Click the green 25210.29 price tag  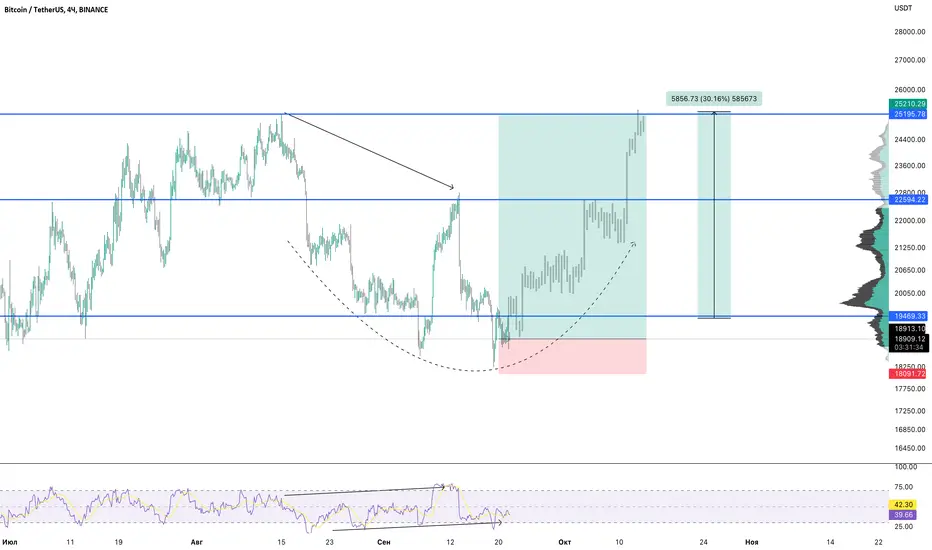[909, 103]
